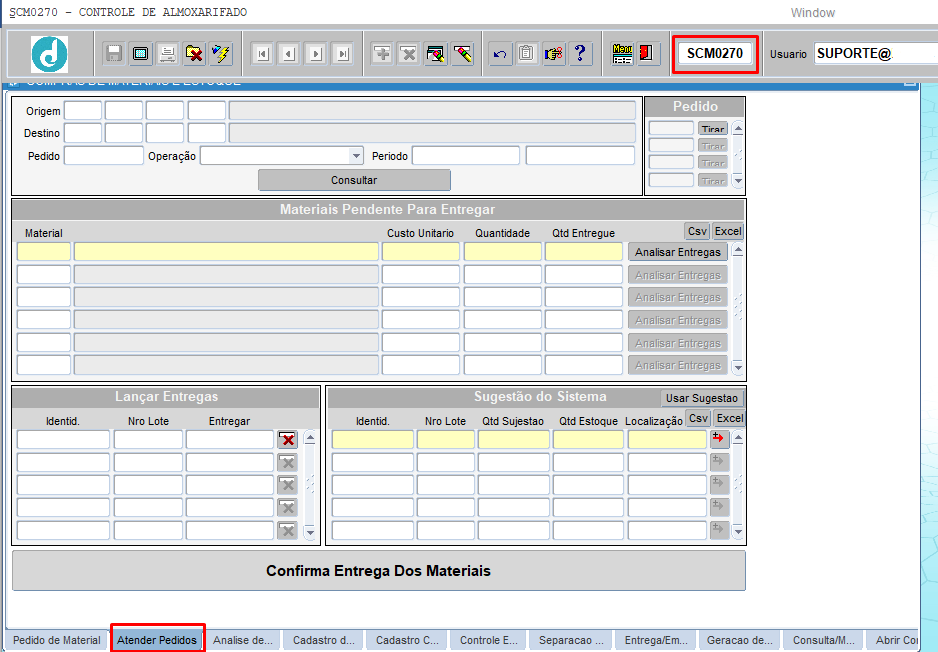Click red arrow in first Sugestão row

coord(719,439)
